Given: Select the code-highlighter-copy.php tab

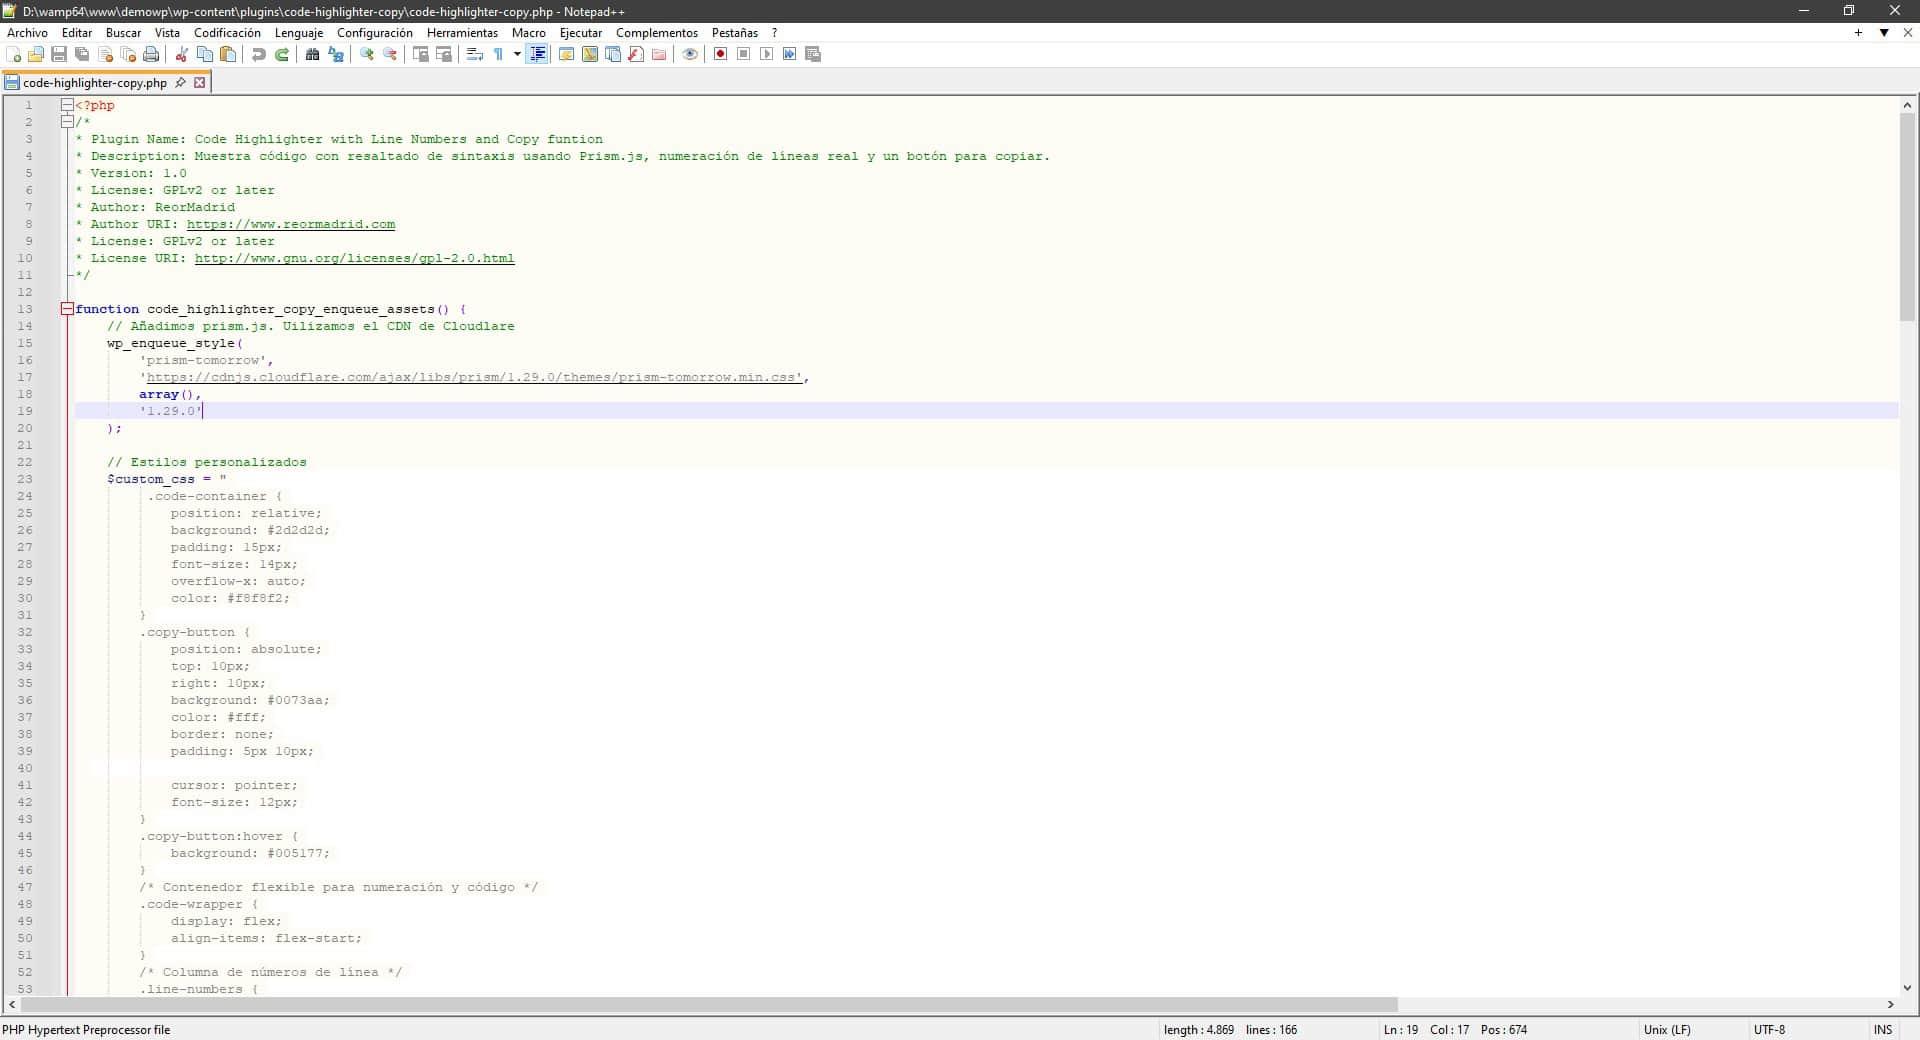Looking at the screenshot, I should pos(94,83).
